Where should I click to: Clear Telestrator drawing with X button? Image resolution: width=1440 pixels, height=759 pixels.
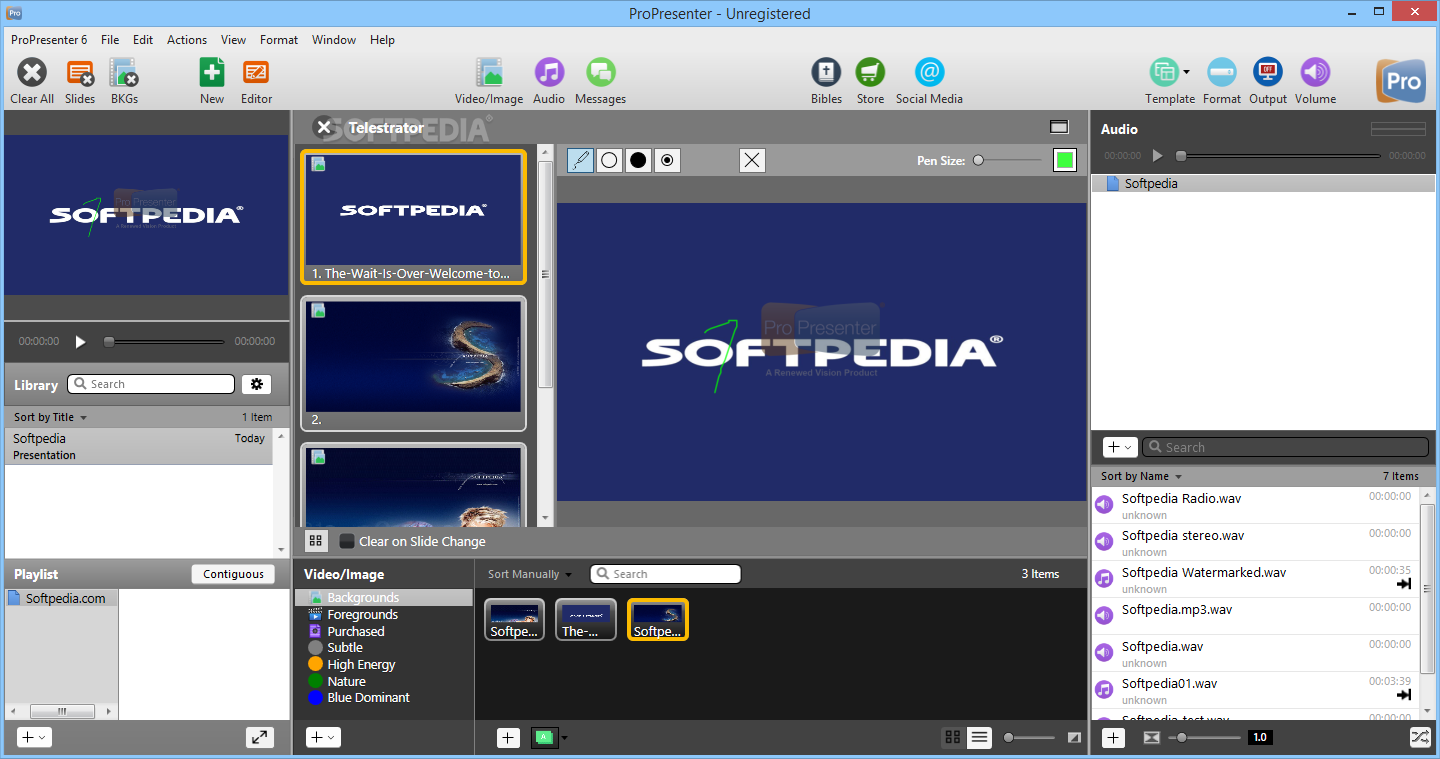pos(752,160)
